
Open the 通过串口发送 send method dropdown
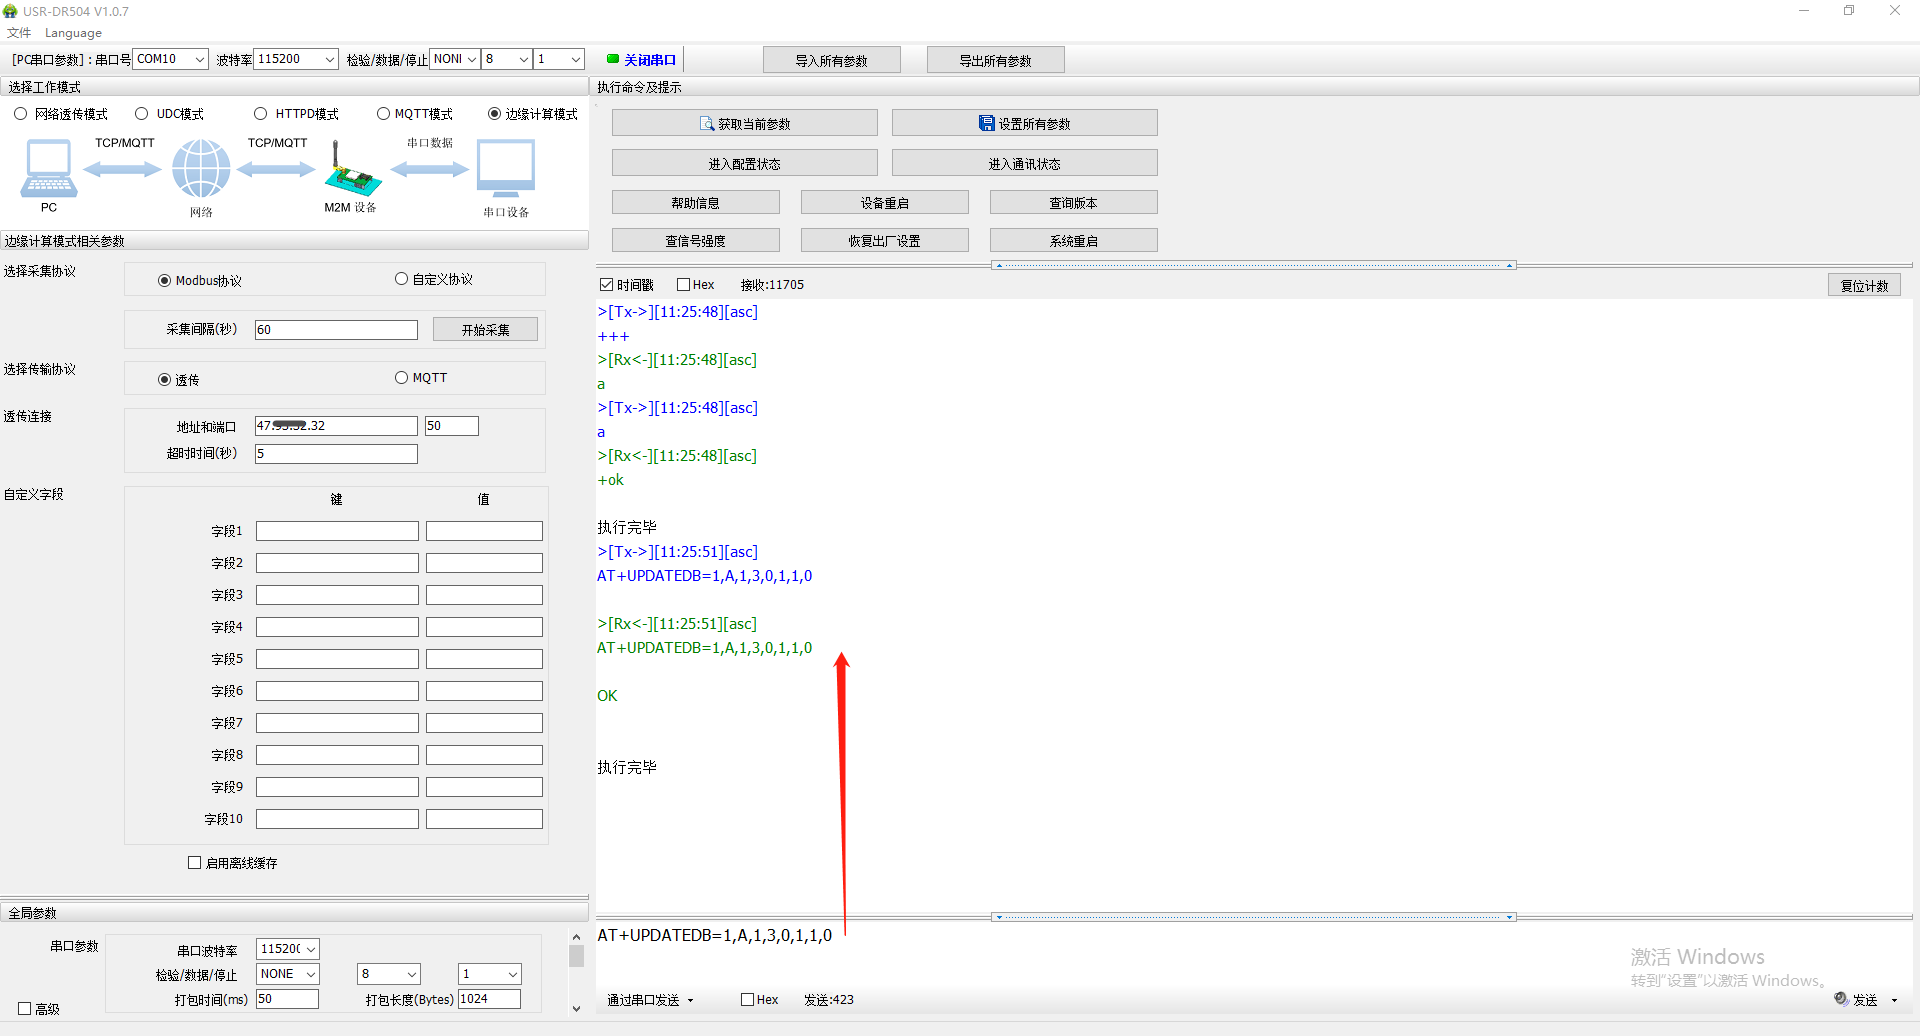click(650, 1000)
